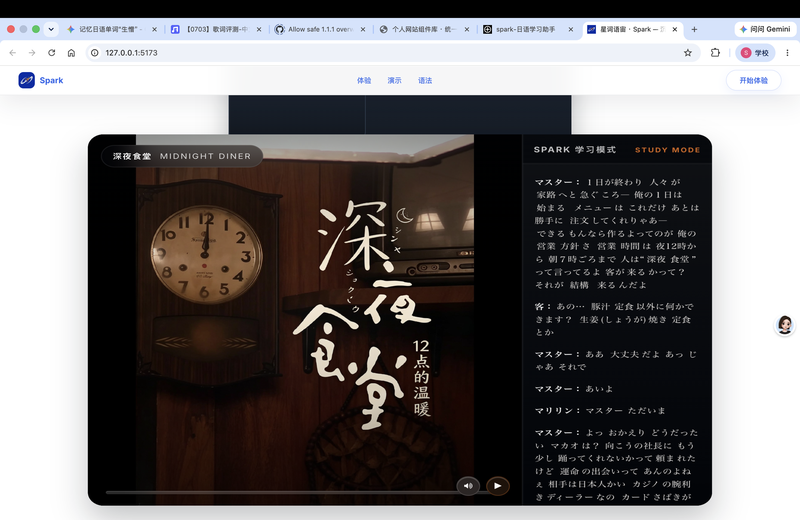Open a new browser tab

[x=694, y=29]
